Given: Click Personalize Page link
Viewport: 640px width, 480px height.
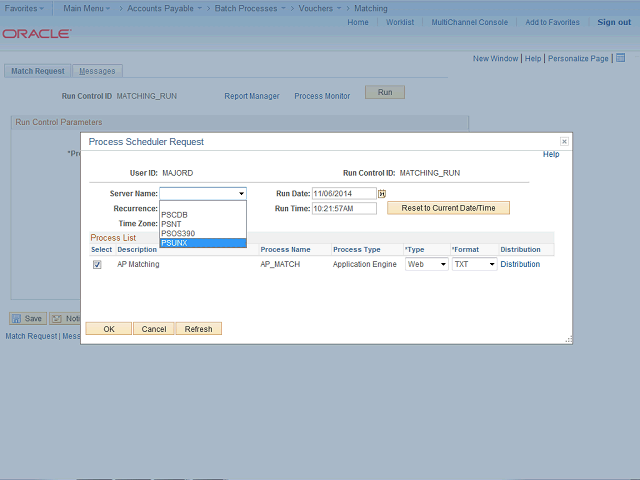Looking at the screenshot, I should pyautogui.click(x=578, y=58).
